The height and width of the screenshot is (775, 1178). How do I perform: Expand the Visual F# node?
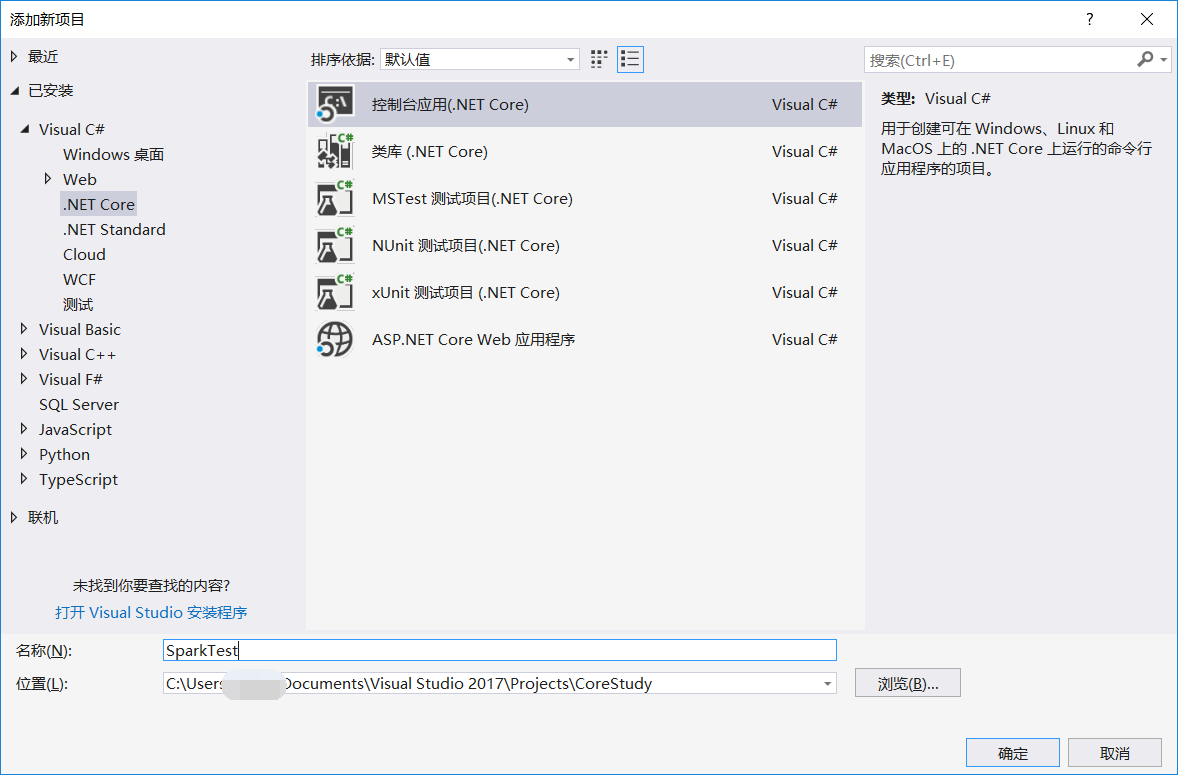point(24,378)
